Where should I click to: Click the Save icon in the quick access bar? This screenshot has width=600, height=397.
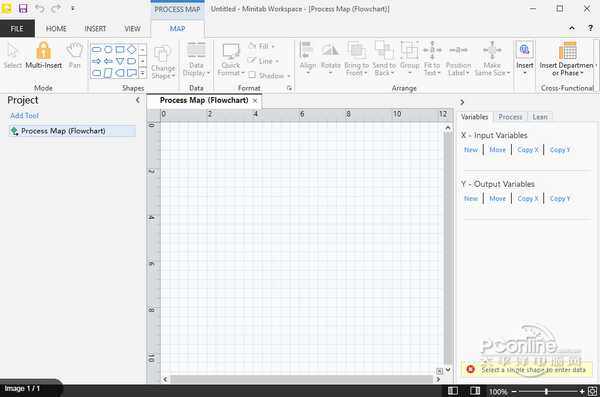click(23, 8)
